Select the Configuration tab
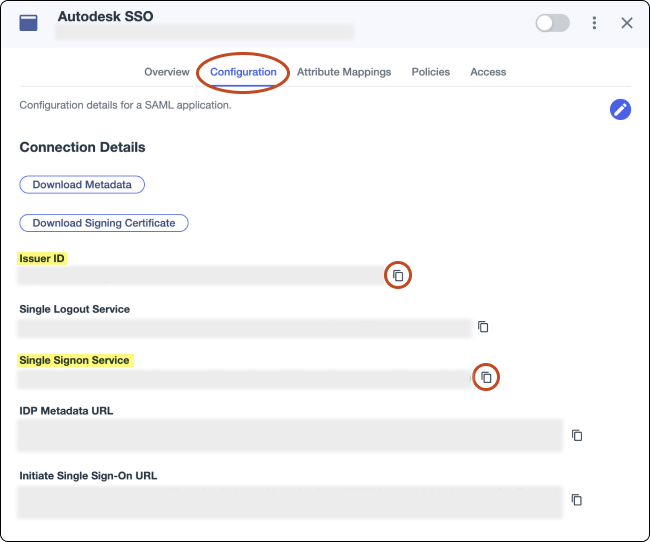 tap(243, 72)
